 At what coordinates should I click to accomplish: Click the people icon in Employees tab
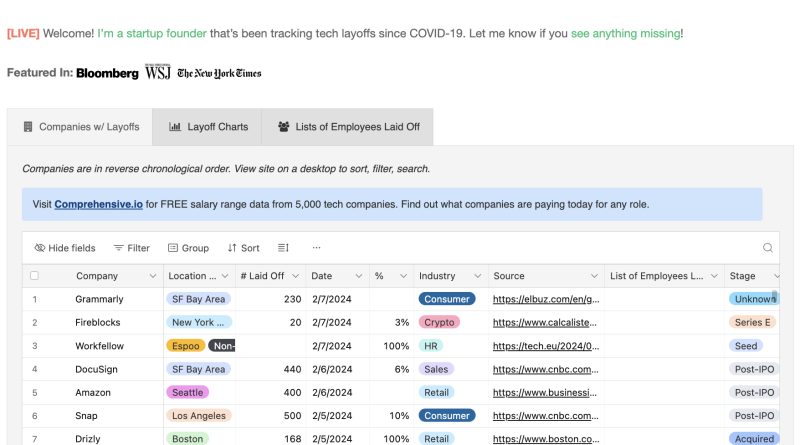click(284, 127)
